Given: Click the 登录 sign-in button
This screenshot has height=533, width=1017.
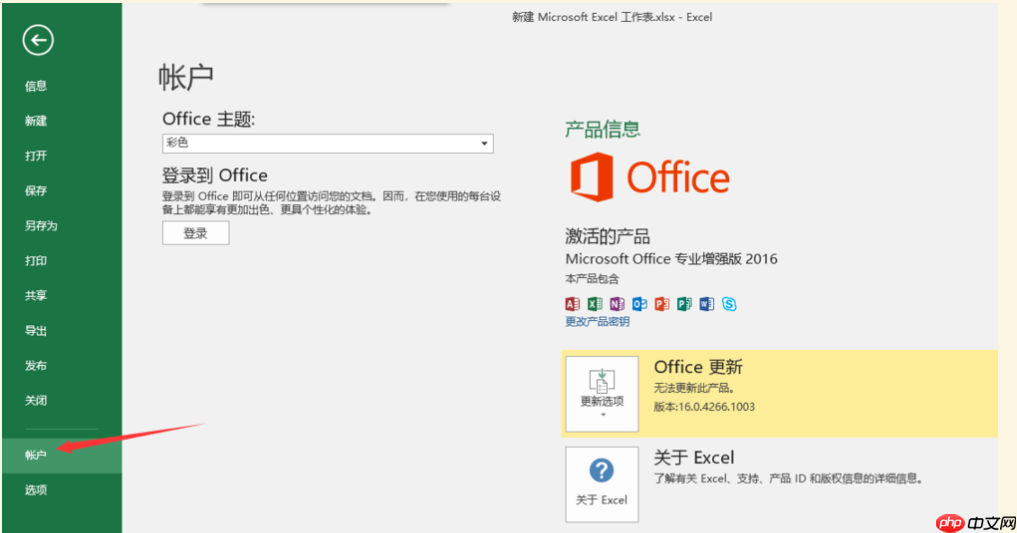Looking at the screenshot, I should [x=195, y=233].
